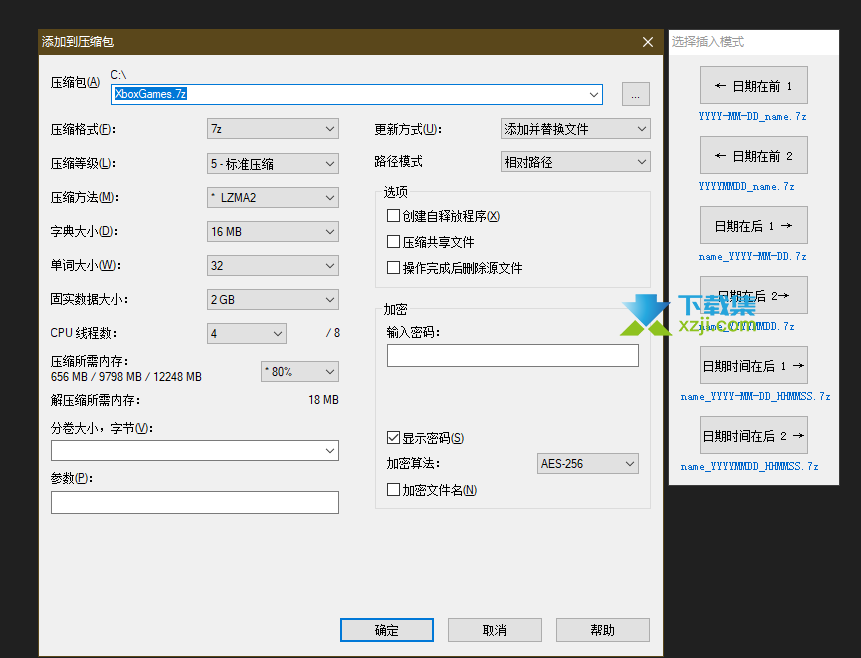Click the name_YYYYMMDD_HHMMSS.7z format text

point(750,466)
